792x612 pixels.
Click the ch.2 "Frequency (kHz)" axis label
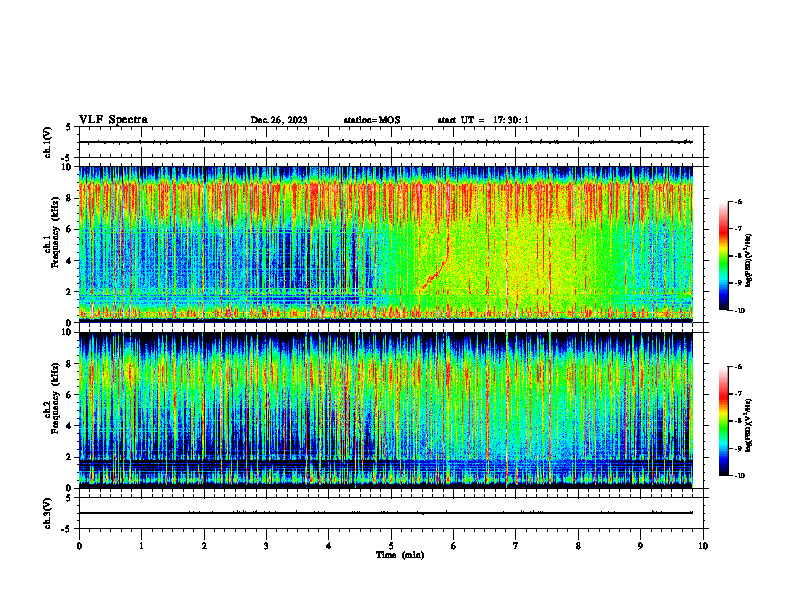point(56,398)
